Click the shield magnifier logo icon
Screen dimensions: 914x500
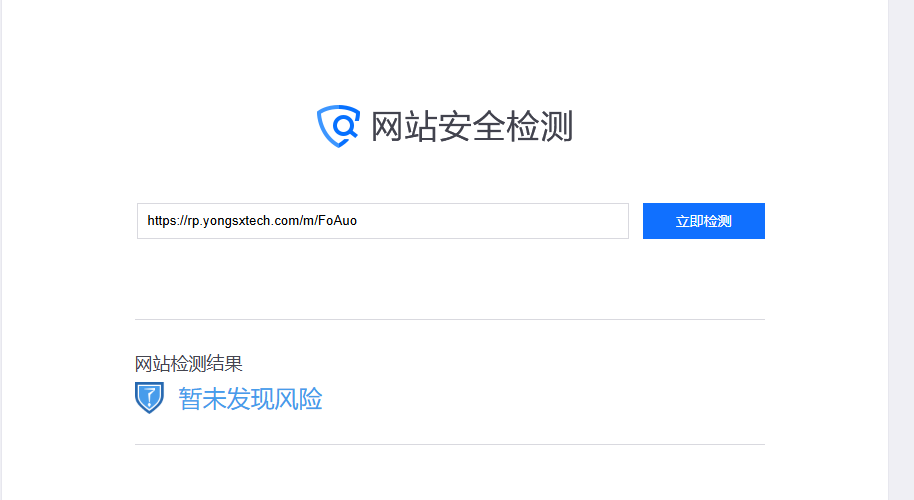click(x=338, y=126)
